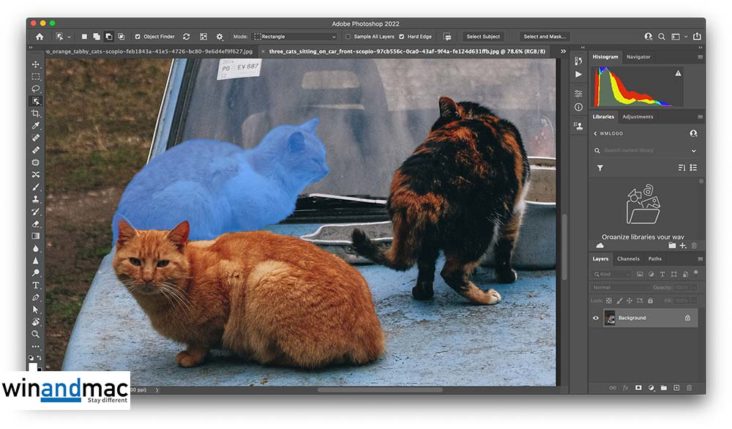Click the Select and Mask button
Viewport: 732px width, 429px height.
coord(545,37)
